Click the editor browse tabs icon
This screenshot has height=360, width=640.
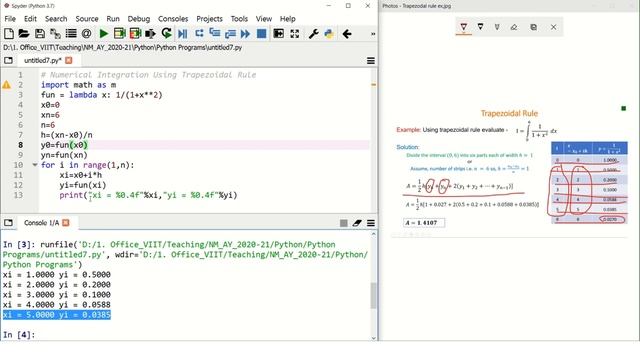tap(8, 60)
